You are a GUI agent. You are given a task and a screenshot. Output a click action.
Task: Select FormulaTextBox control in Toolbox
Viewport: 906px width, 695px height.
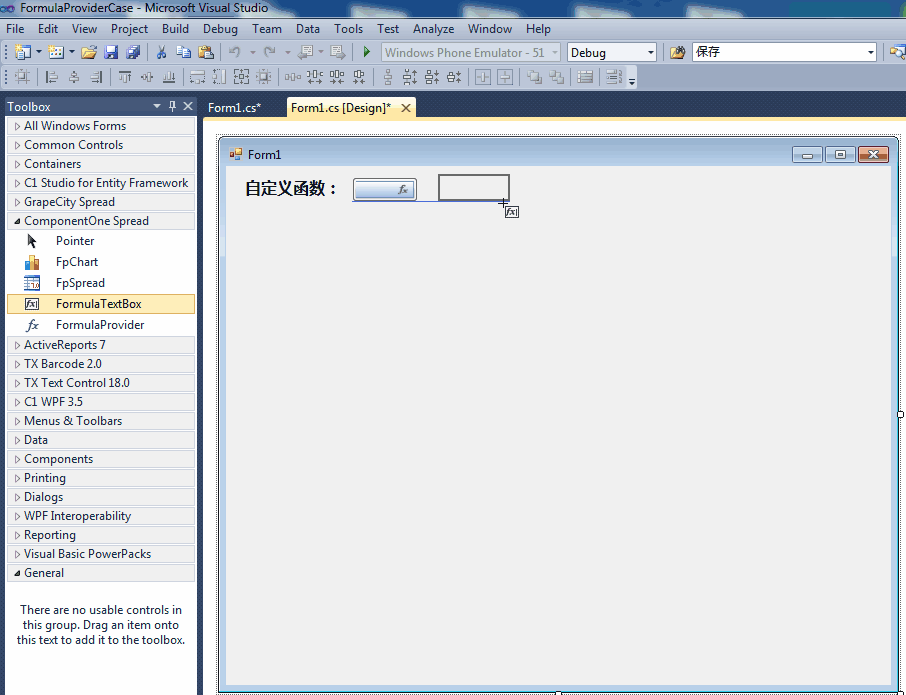point(101,304)
